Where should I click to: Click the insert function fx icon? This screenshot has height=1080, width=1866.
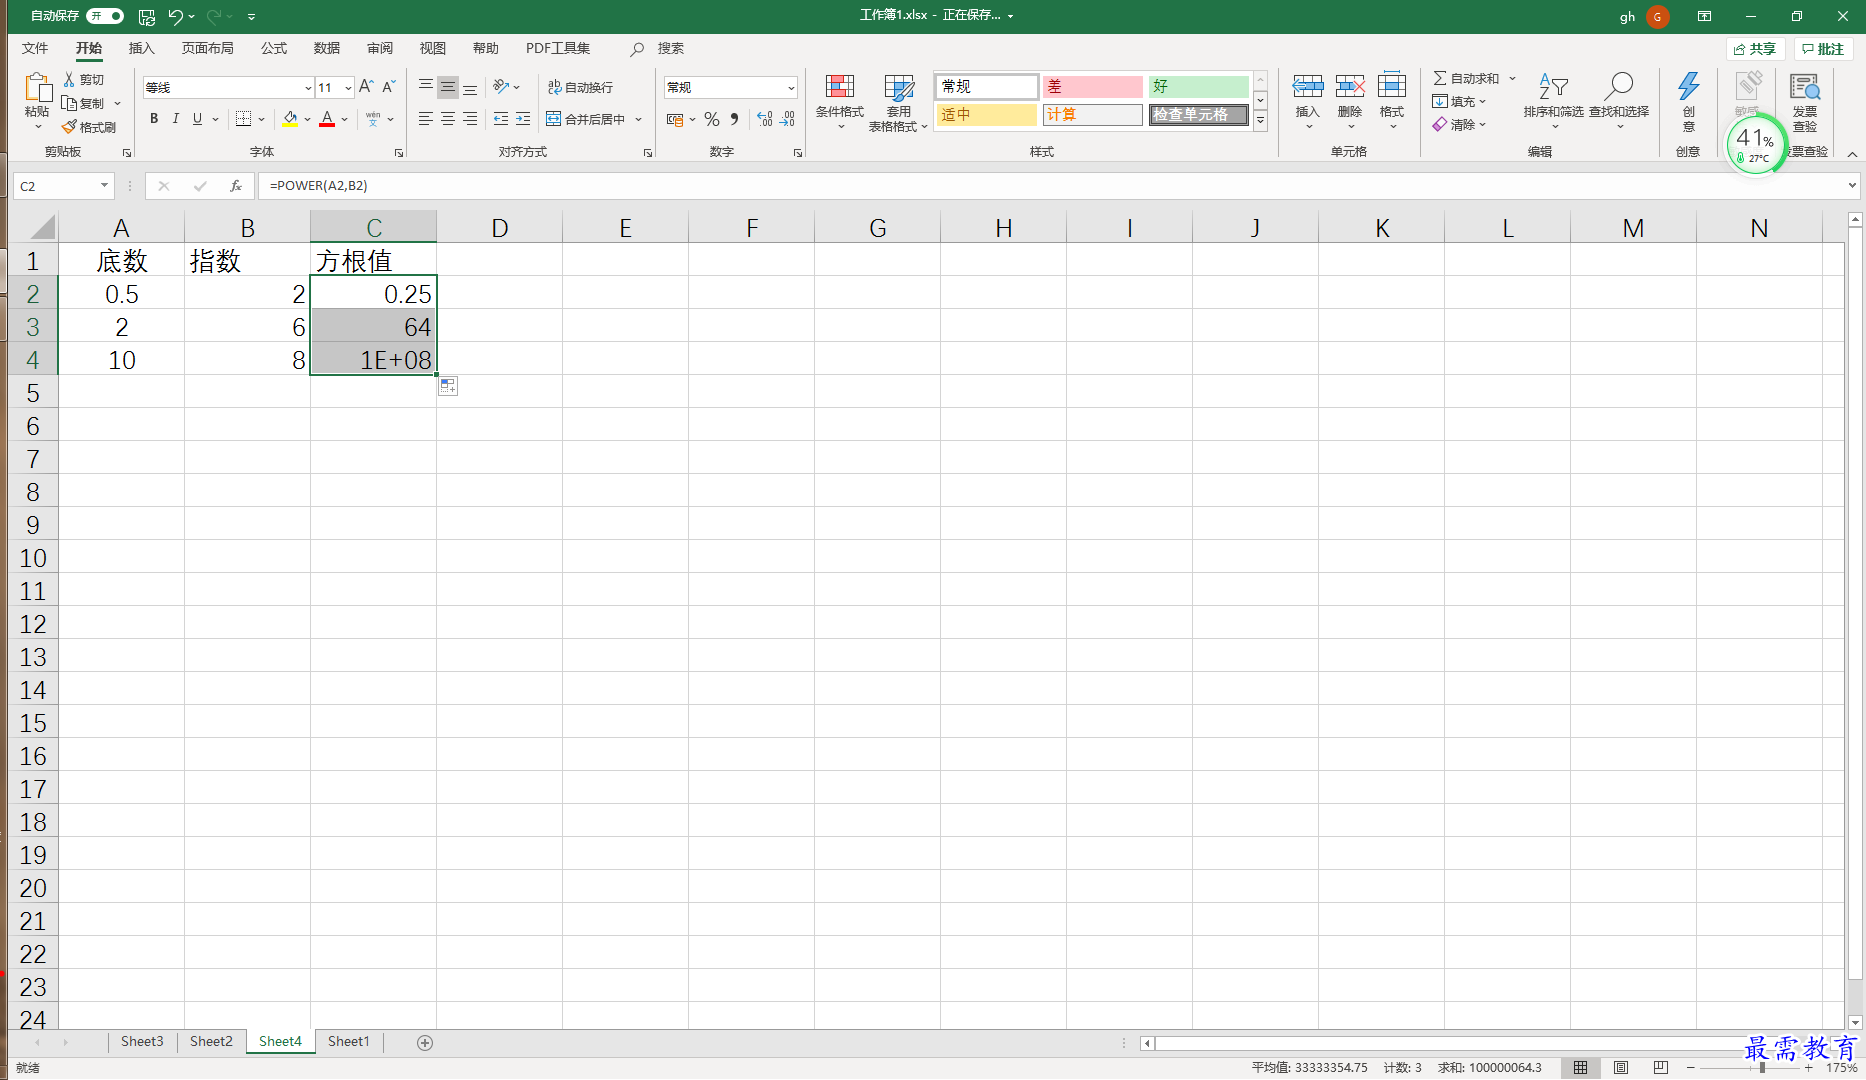(236, 186)
